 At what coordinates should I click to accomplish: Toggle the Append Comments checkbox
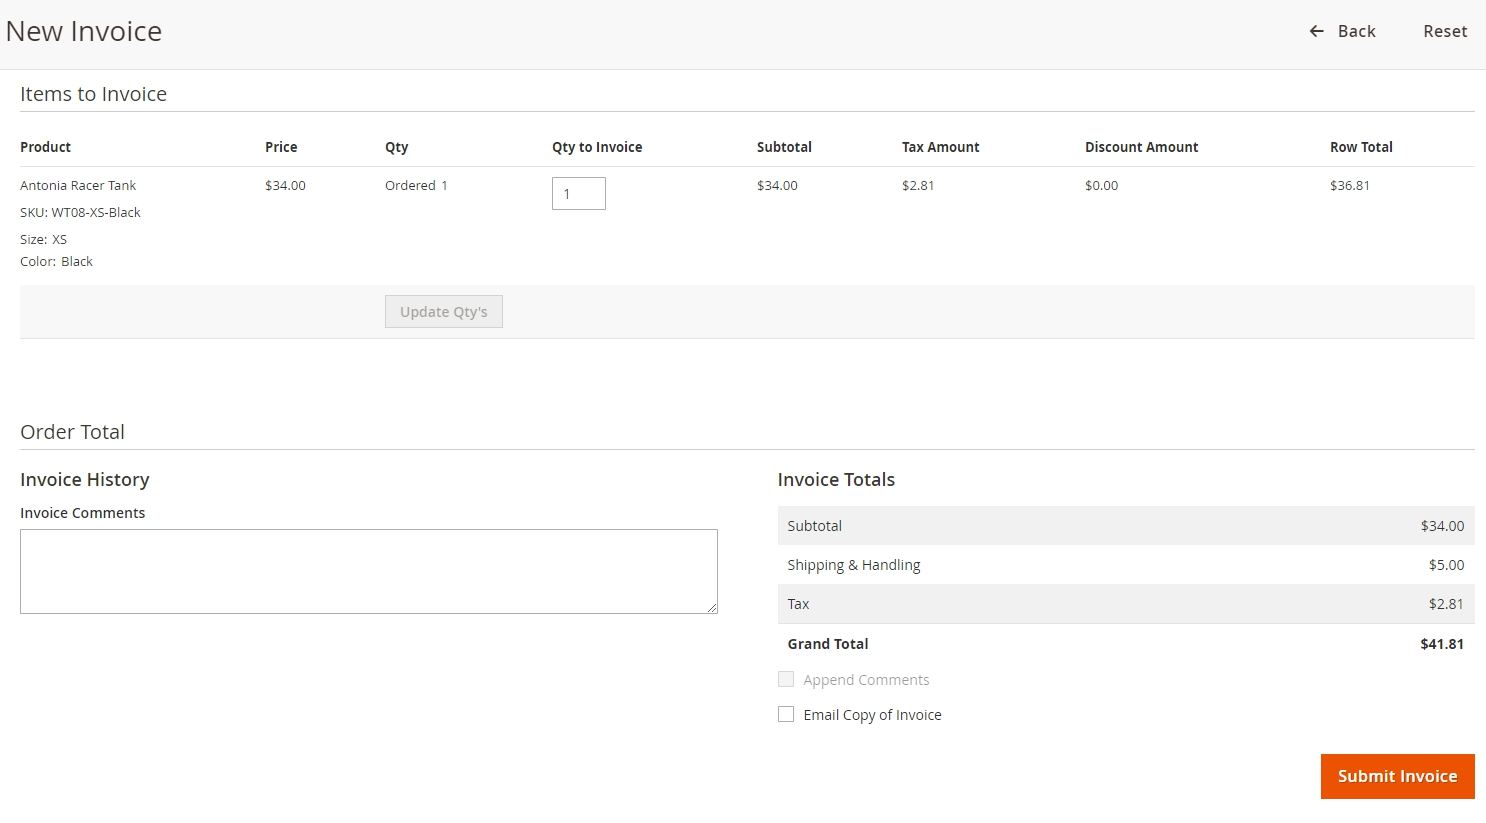tap(786, 679)
